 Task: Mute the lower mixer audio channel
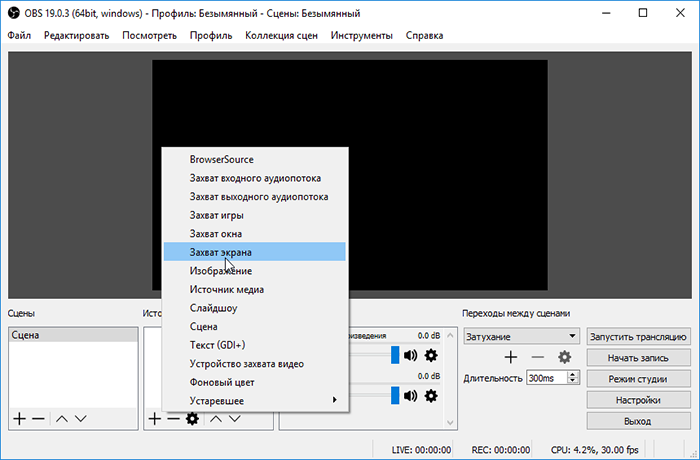(410, 396)
